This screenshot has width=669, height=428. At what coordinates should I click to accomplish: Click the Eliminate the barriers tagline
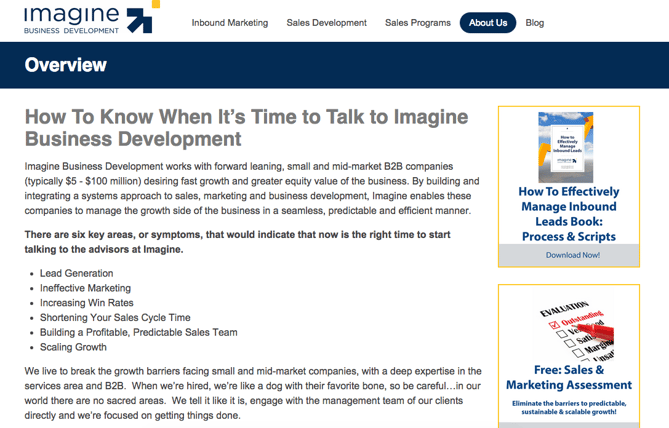(568, 407)
